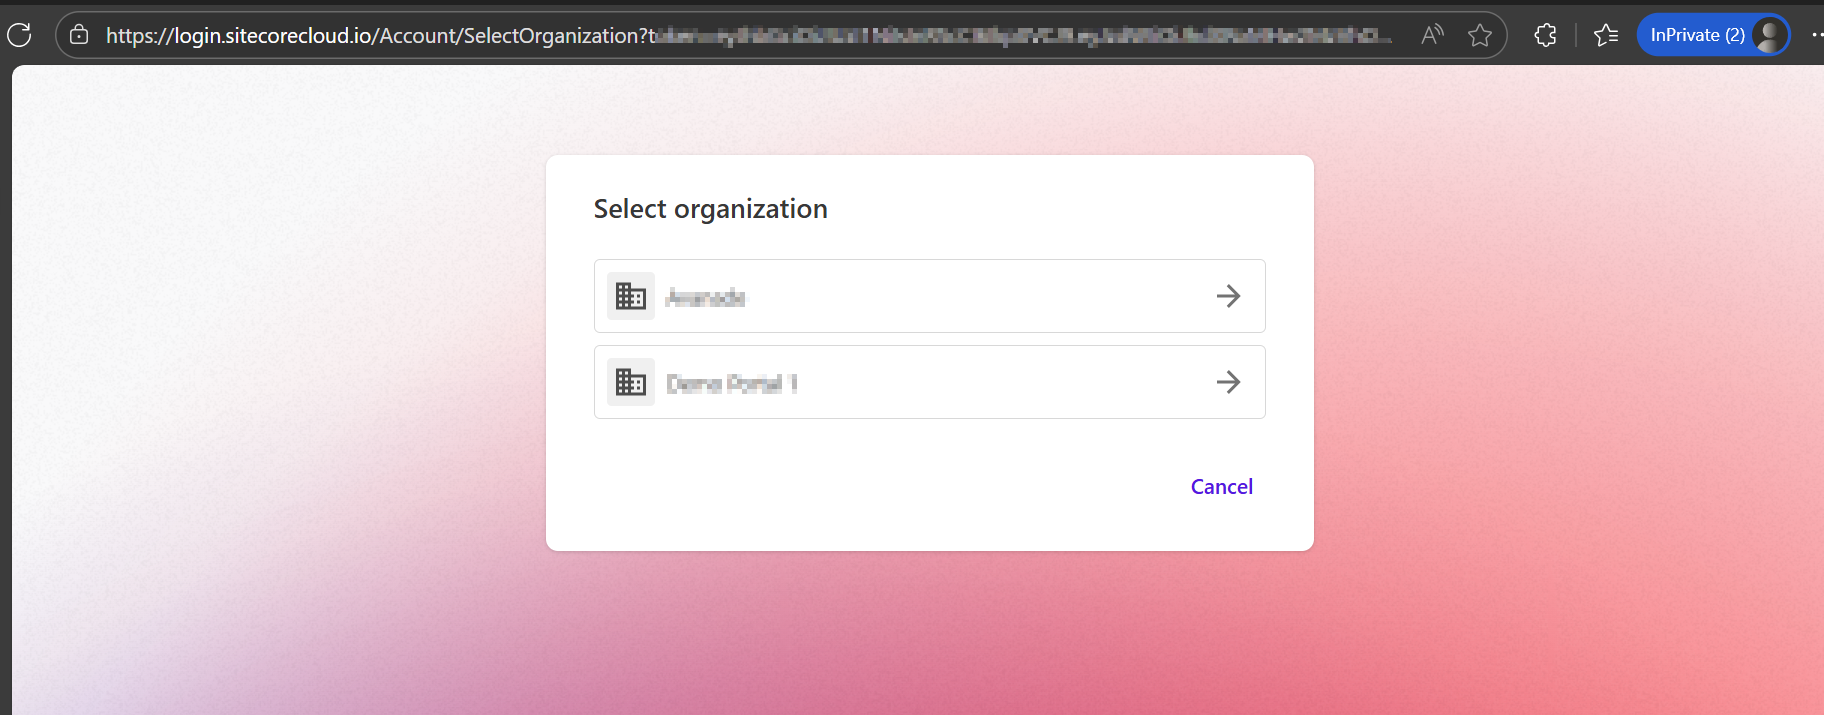View site information via the lock icon
This screenshot has height=715, width=1824.
click(79, 35)
